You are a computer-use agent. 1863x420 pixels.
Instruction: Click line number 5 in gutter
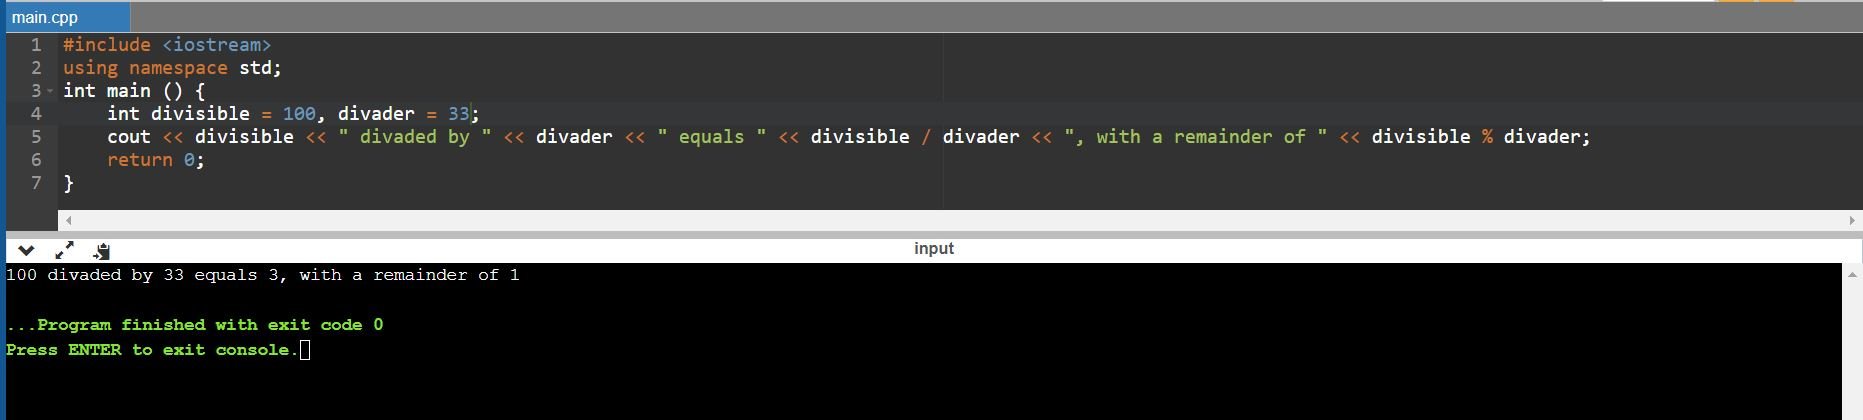(36, 137)
